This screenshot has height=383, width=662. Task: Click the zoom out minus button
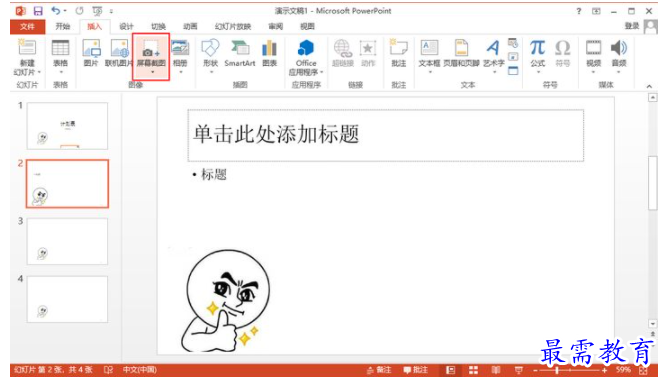coord(535,370)
